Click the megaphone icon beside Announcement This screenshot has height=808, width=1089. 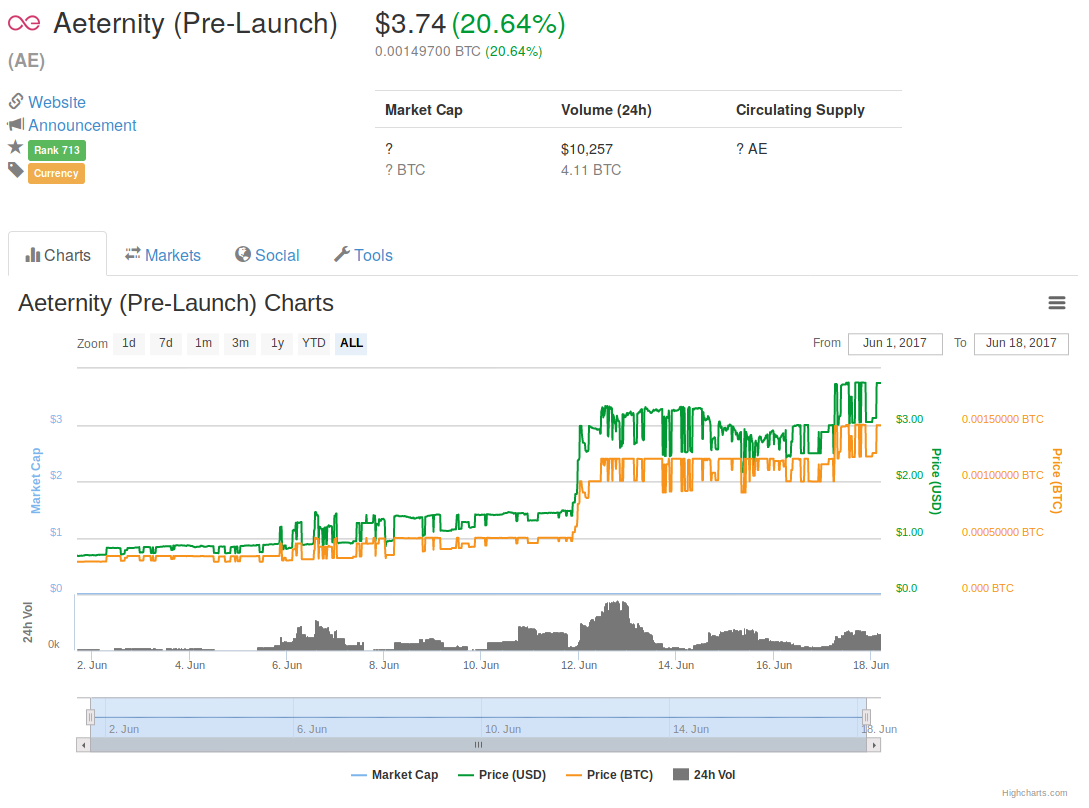[x=15, y=125]
